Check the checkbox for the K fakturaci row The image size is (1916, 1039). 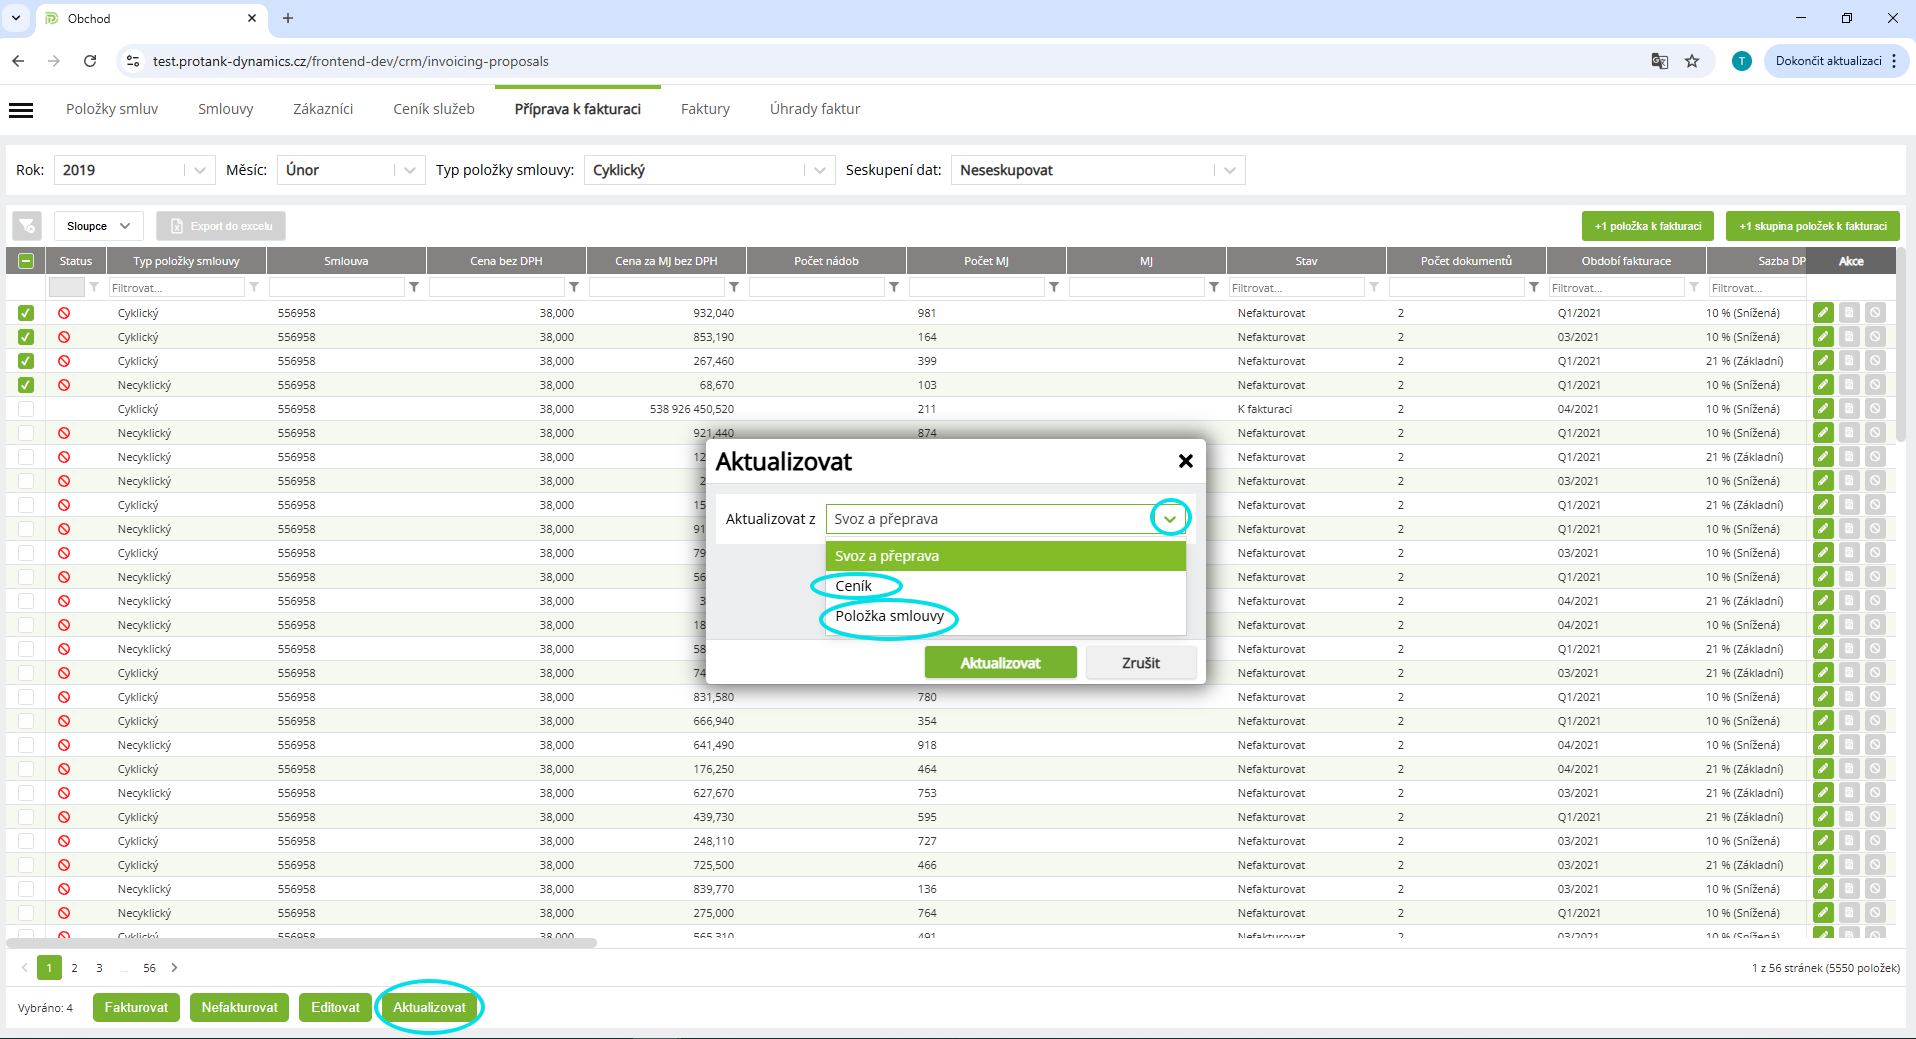tap(26, 409)
